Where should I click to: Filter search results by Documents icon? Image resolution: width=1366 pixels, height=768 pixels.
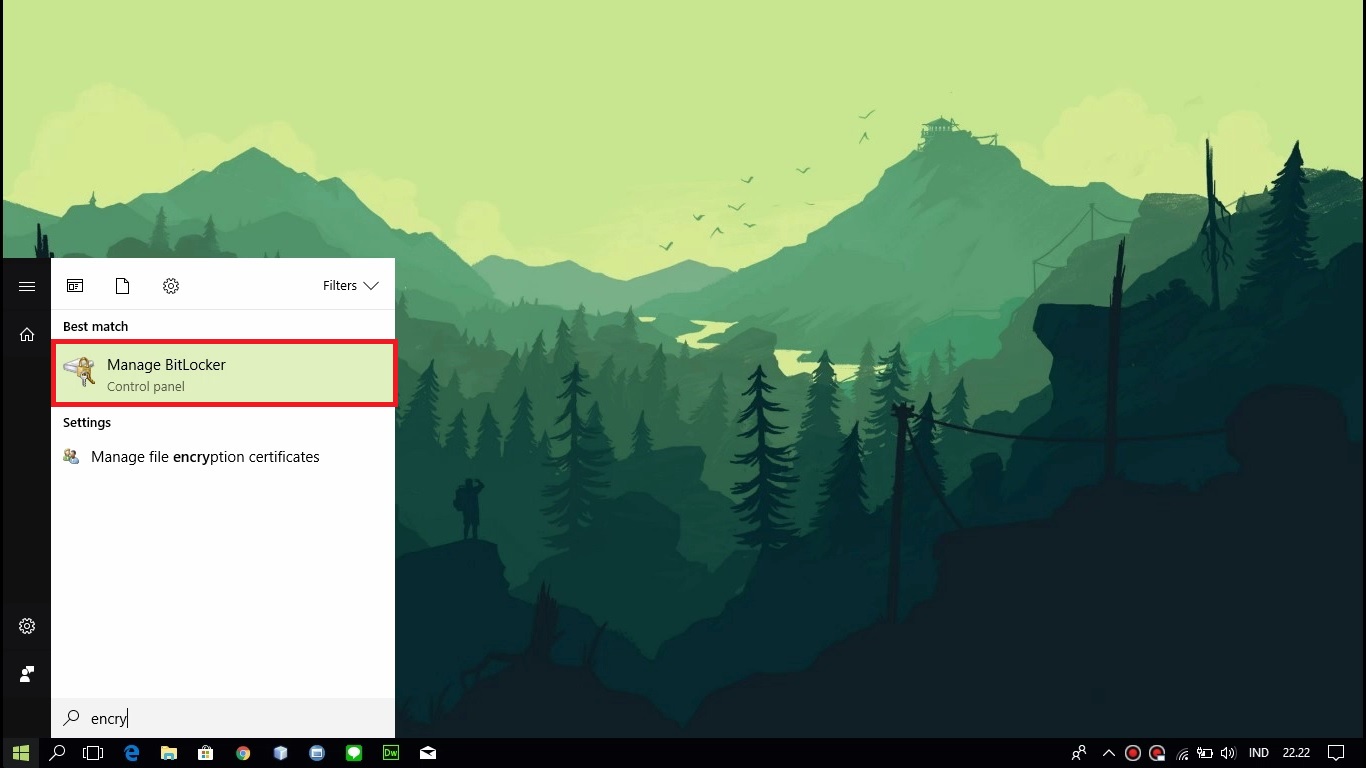pos(123,286)
